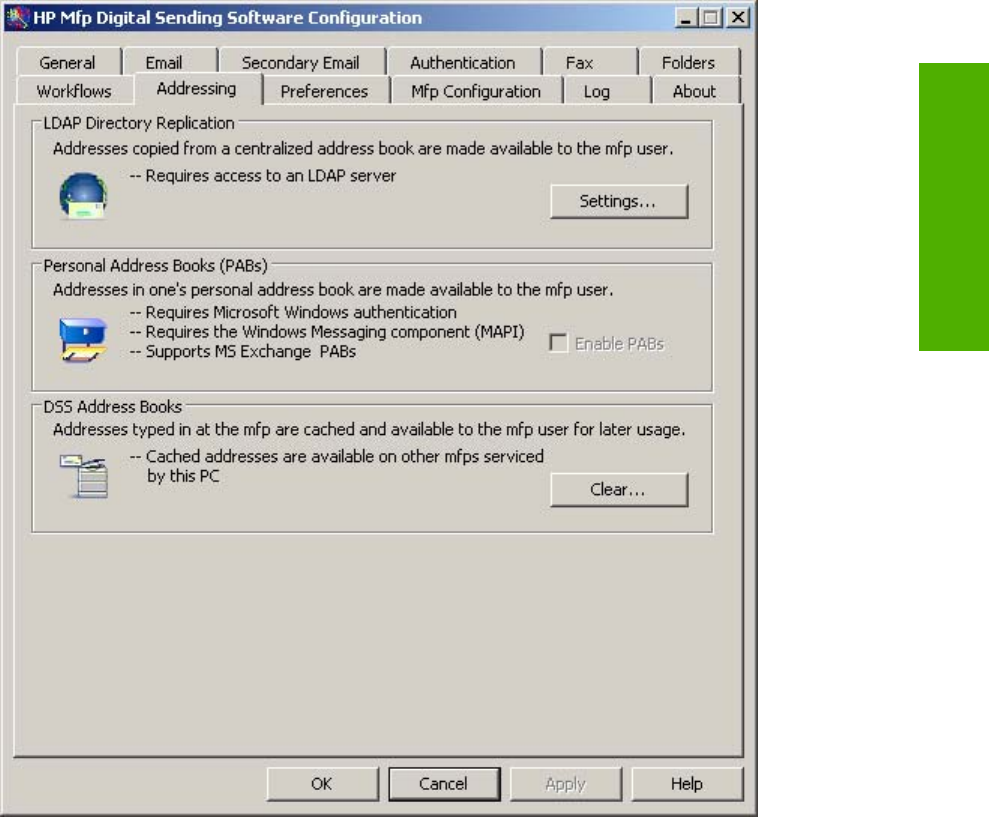Click the Cancel button
989x817 pixels.
coord(444,784)
